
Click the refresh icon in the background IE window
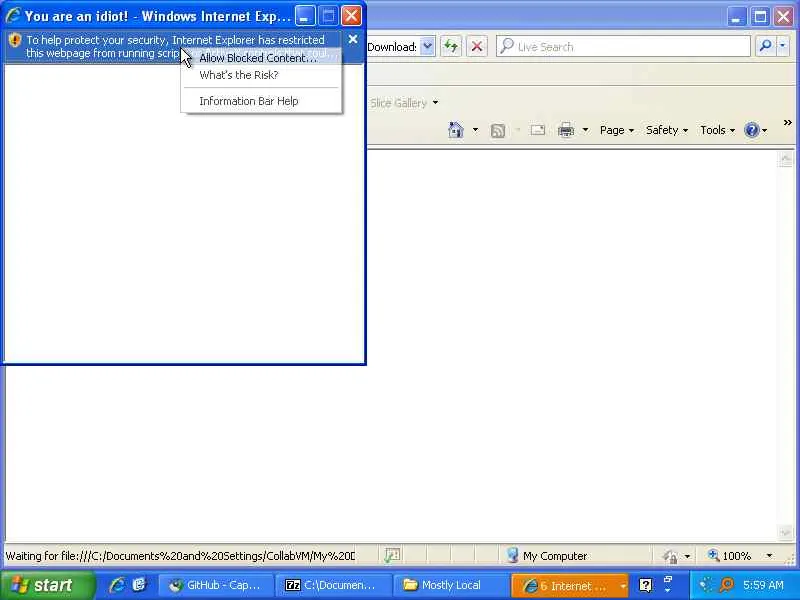pyautogui.click(x=451, y=46)
